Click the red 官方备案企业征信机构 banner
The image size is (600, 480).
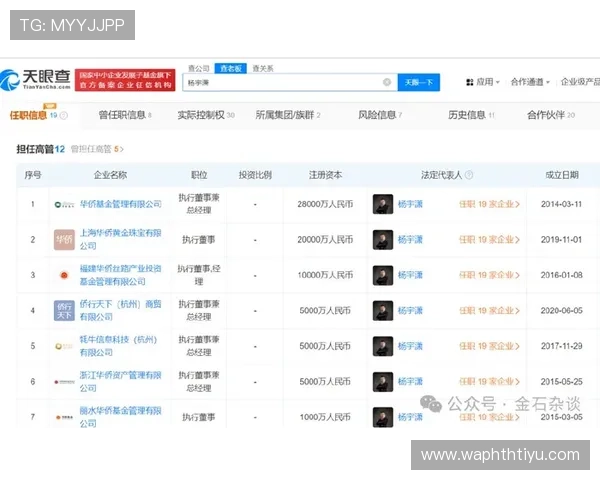tap(125, 80)
